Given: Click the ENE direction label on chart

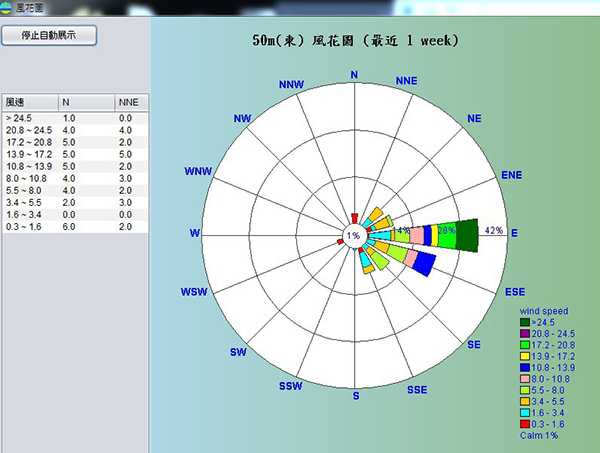Looking at the screenshot, I should [512, 175].
